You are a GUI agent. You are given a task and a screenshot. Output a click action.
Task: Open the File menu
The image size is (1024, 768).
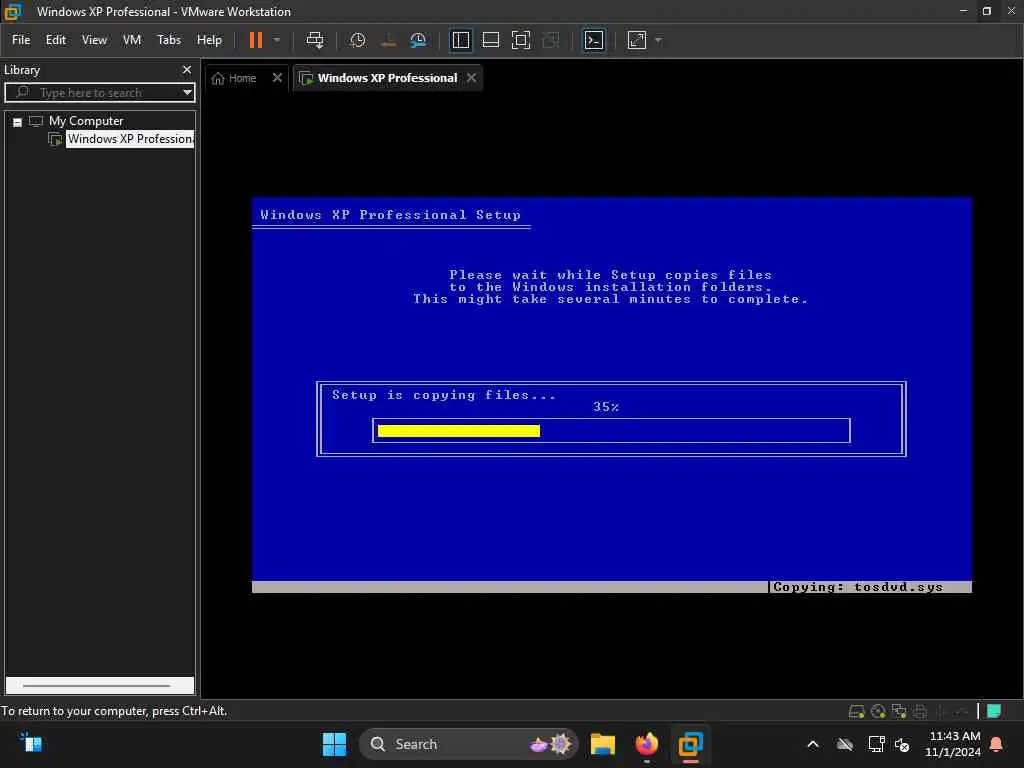click(21, 40)
